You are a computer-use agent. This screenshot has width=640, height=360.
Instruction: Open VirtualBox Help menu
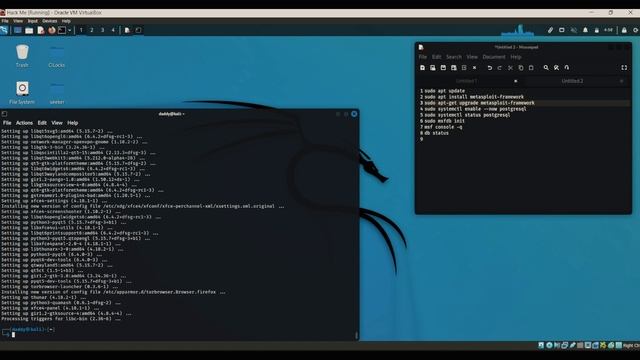[x=66, y=21]
